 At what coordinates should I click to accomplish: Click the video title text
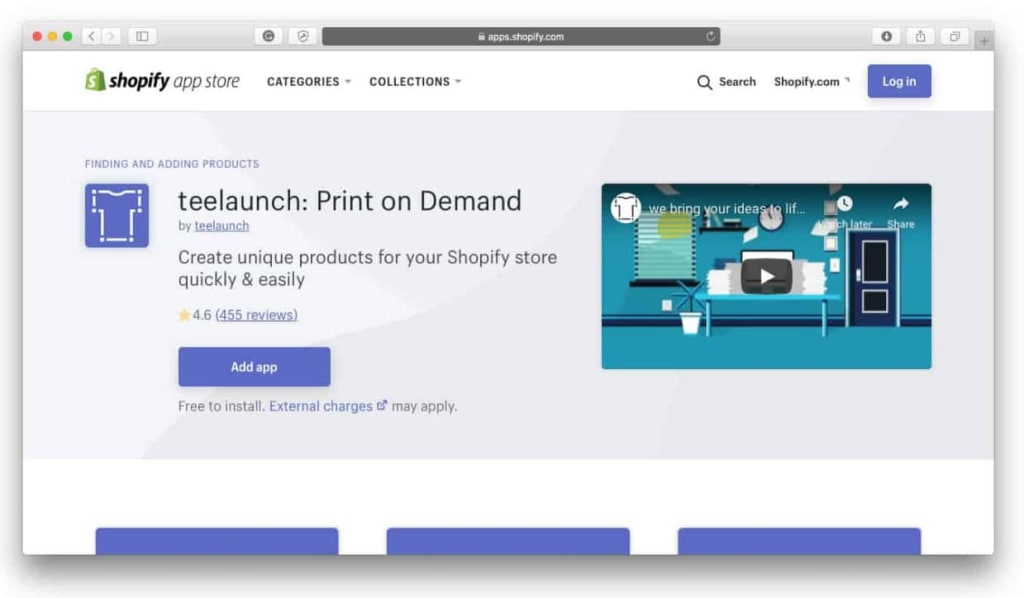tap(727, 209)
